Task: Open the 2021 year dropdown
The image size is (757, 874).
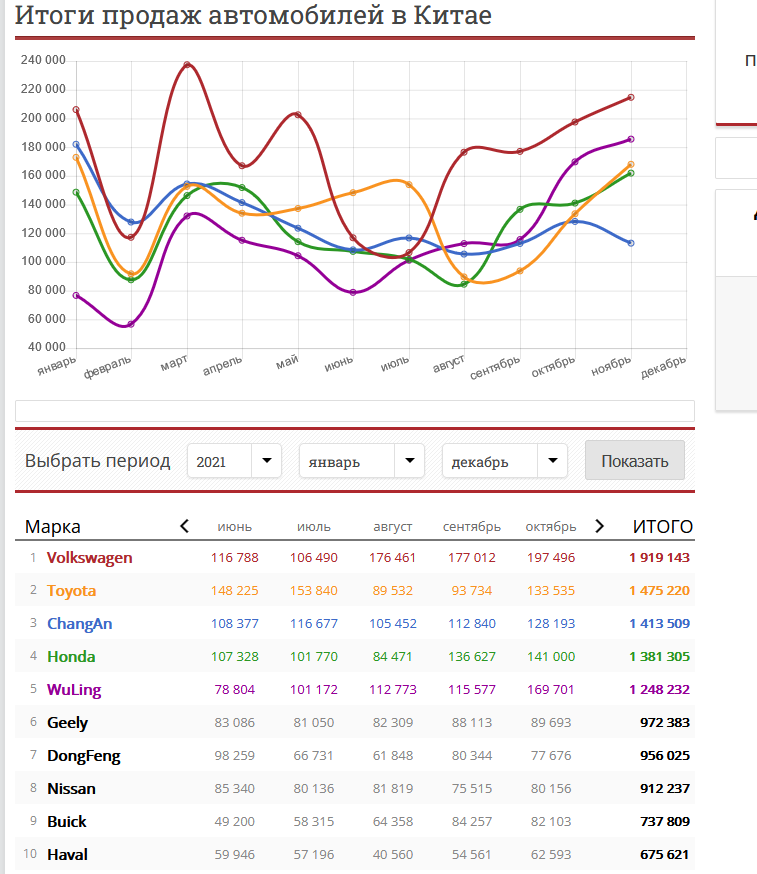Action: (x=234, y=461)
